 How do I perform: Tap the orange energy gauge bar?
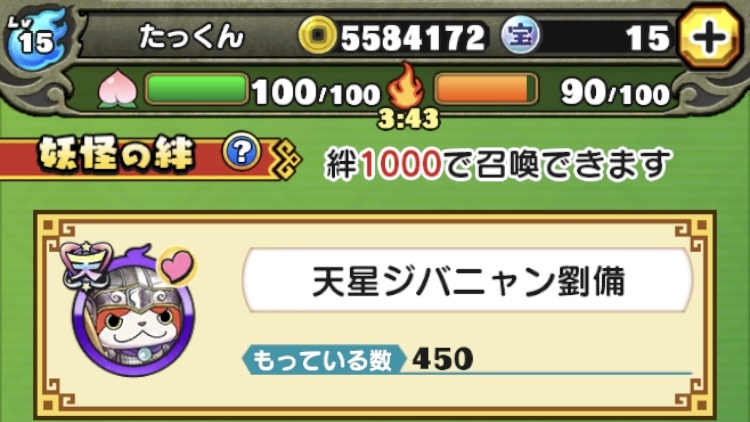coord(486,89)
